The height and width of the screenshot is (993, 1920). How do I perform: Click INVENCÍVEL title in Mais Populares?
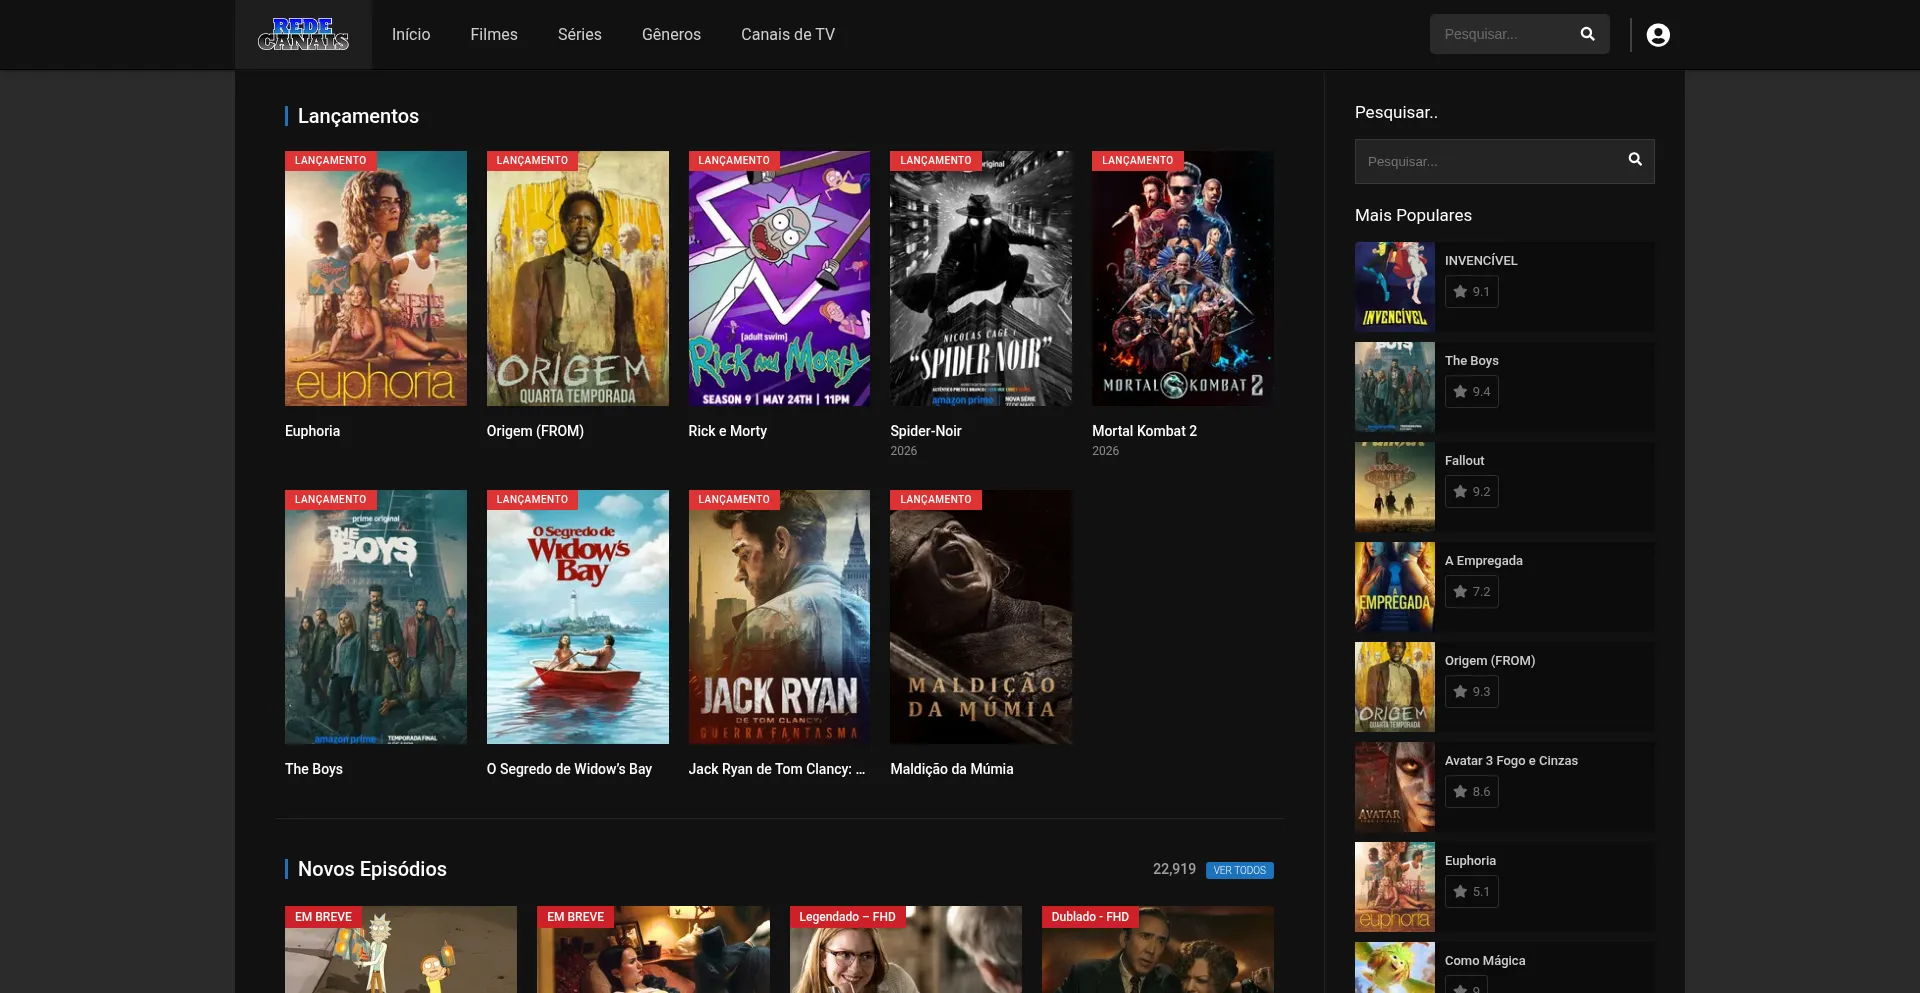1481,261
